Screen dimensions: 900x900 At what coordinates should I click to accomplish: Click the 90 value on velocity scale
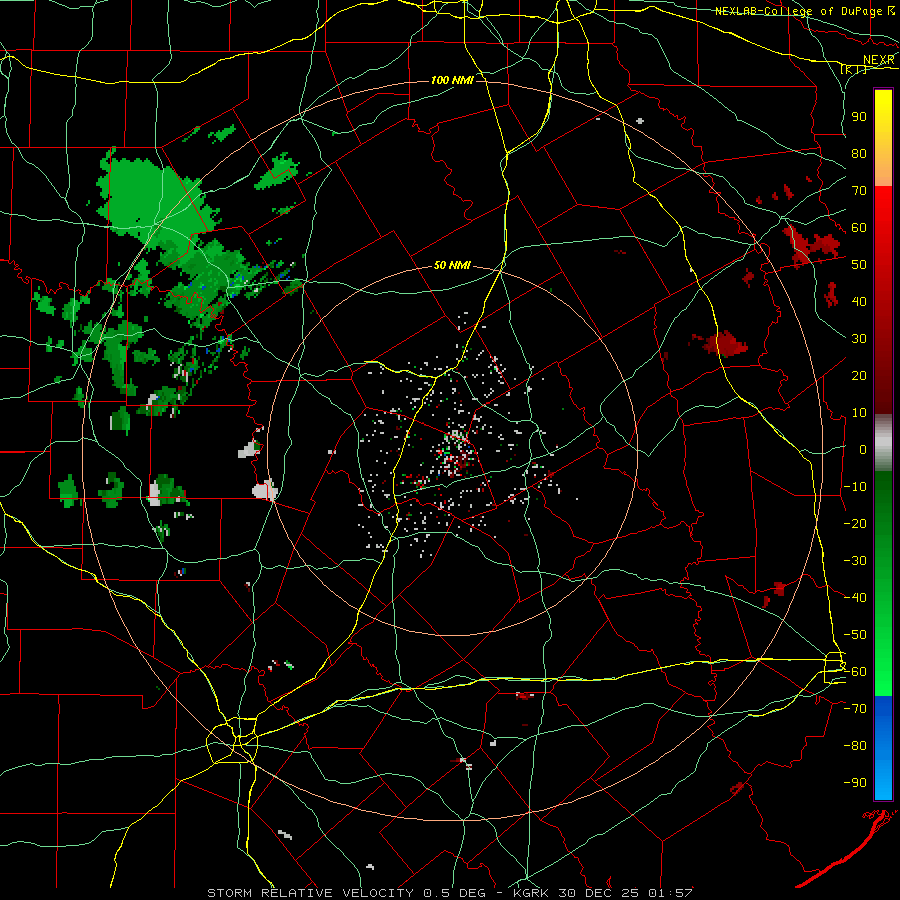pyautogui.click(x=859, y=117)
